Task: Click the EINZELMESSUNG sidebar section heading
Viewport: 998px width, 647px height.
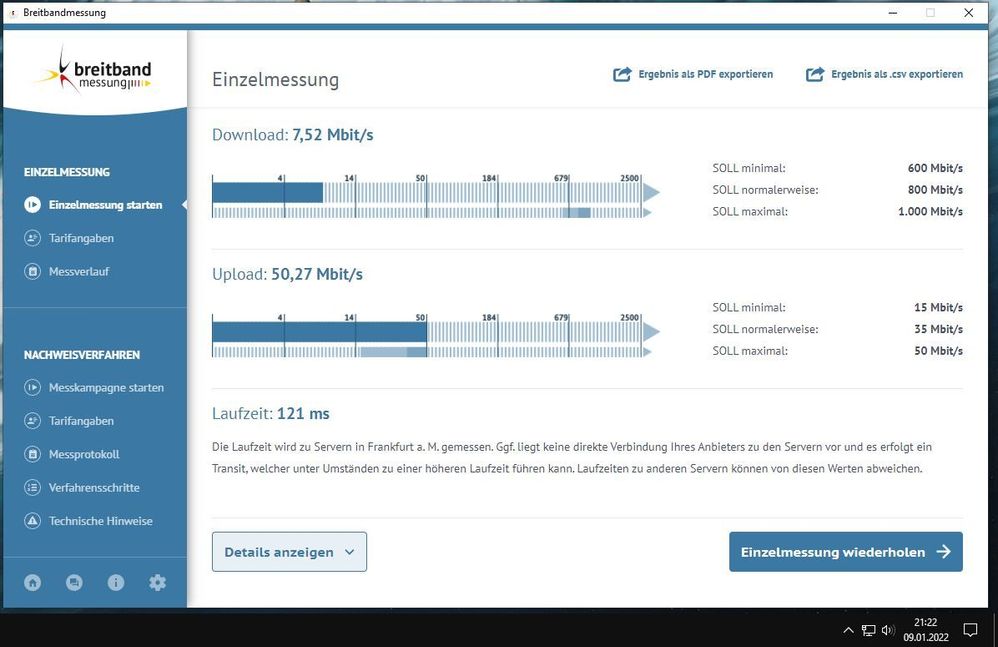Action: click(x=67, y=172)
